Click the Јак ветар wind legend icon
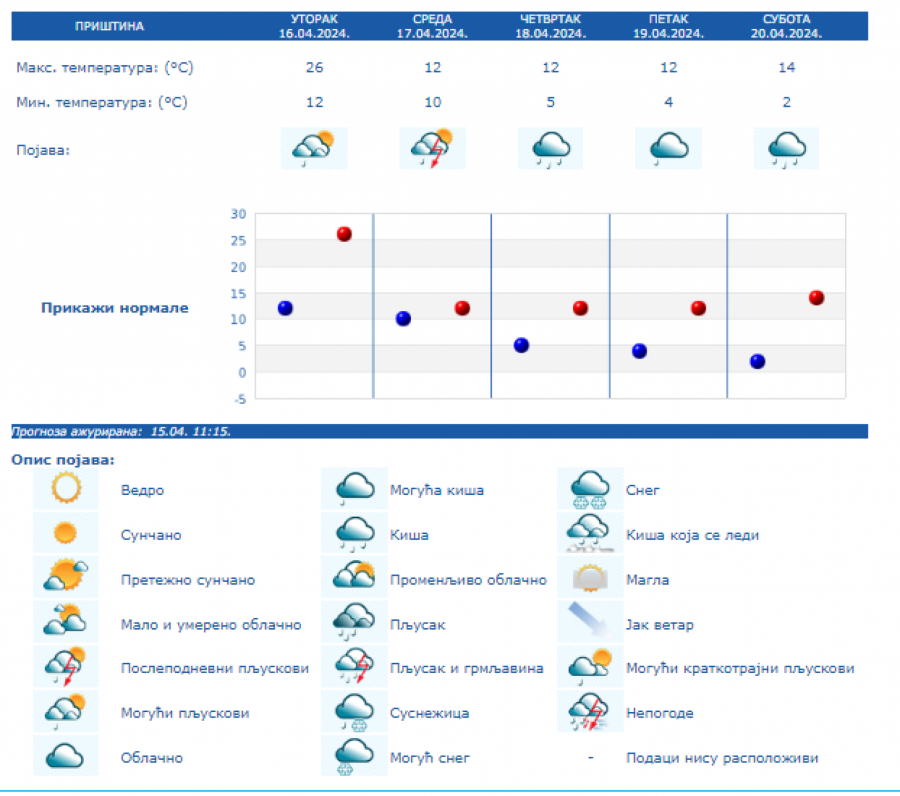The width and height of the screenshot is (900, 796). [x=590, y=624]
